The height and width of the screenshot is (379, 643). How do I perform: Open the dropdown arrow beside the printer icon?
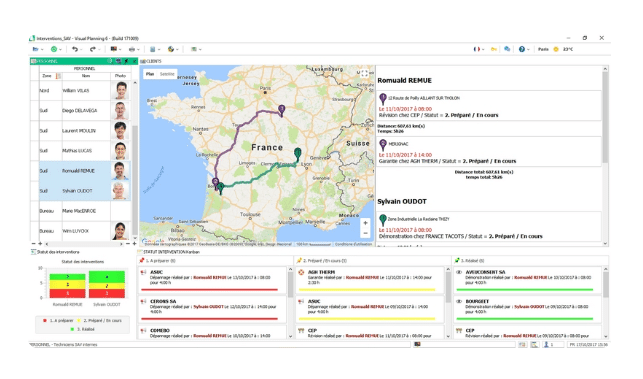[139, 50]
